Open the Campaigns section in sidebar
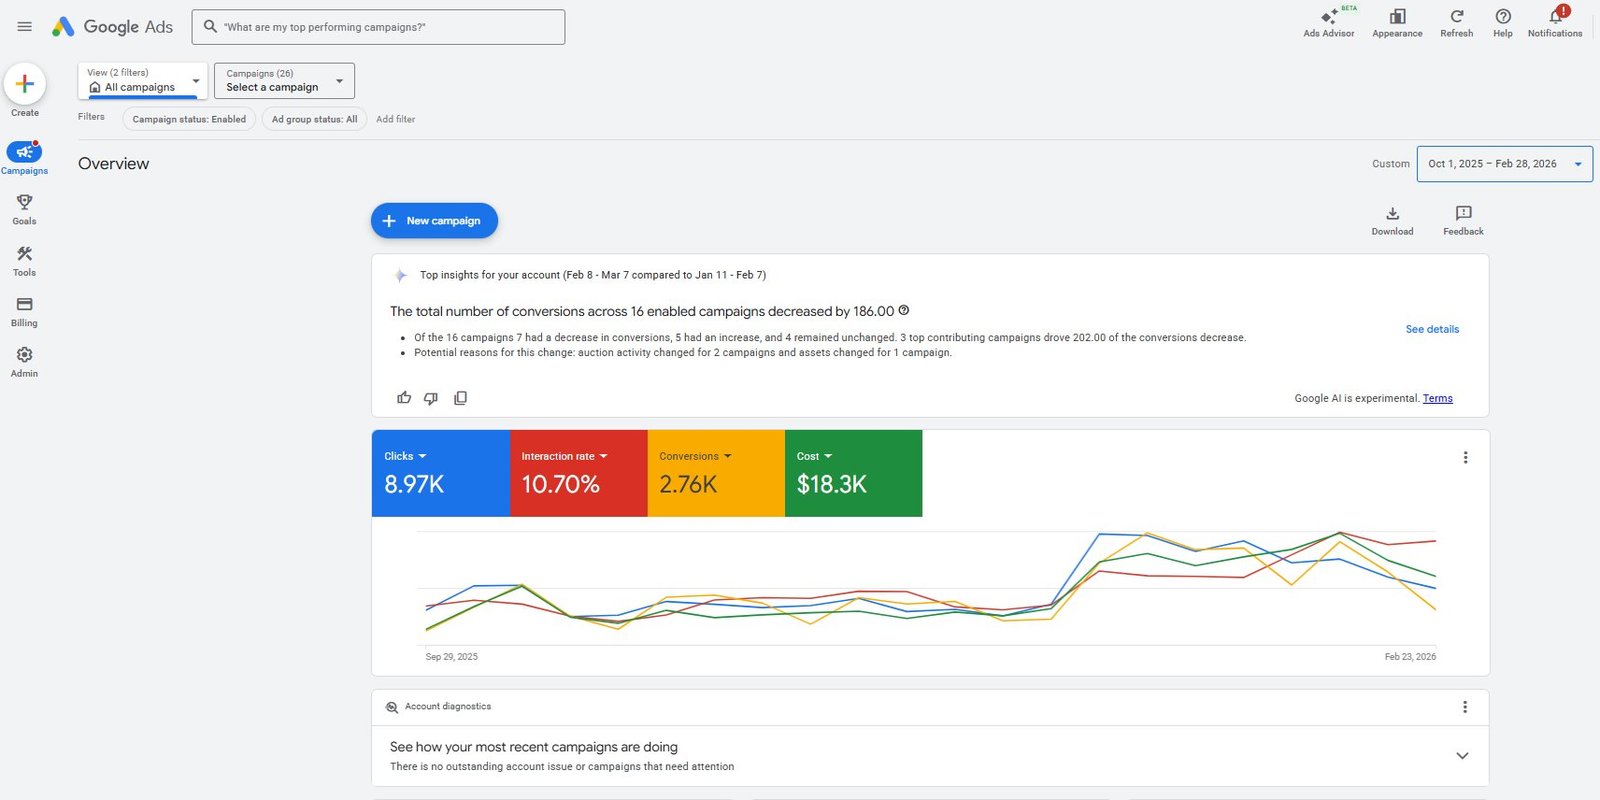Image resolution: width=1600 pixels, height=800 pixels. pos(24,158)
